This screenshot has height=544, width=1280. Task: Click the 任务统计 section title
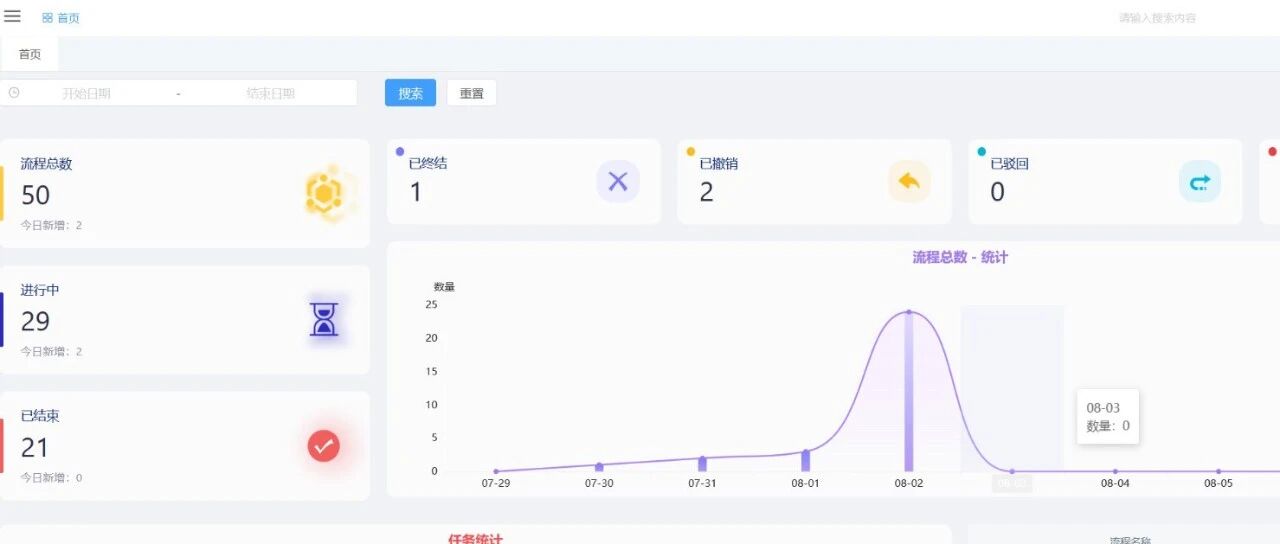[x=475, y=538]
